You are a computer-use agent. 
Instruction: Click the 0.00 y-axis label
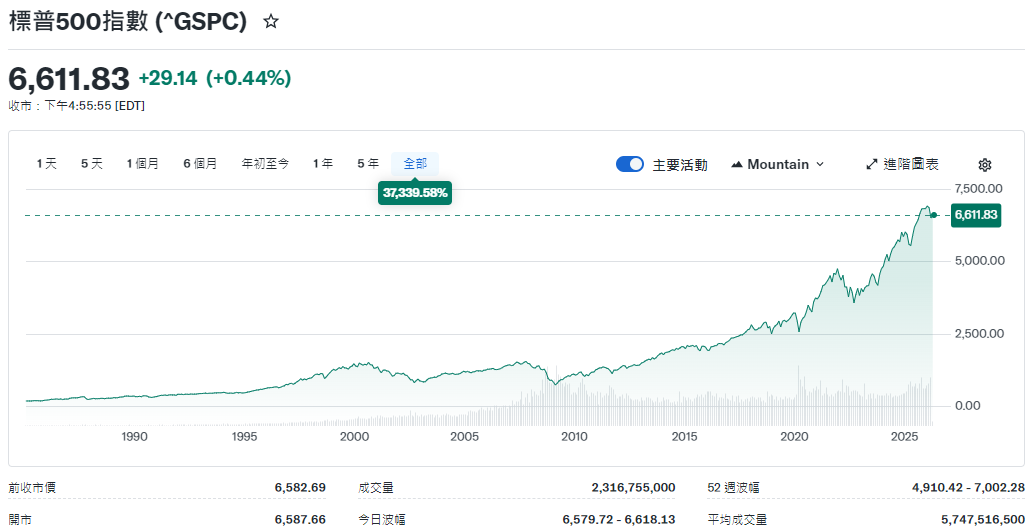(x=968, y=406)
